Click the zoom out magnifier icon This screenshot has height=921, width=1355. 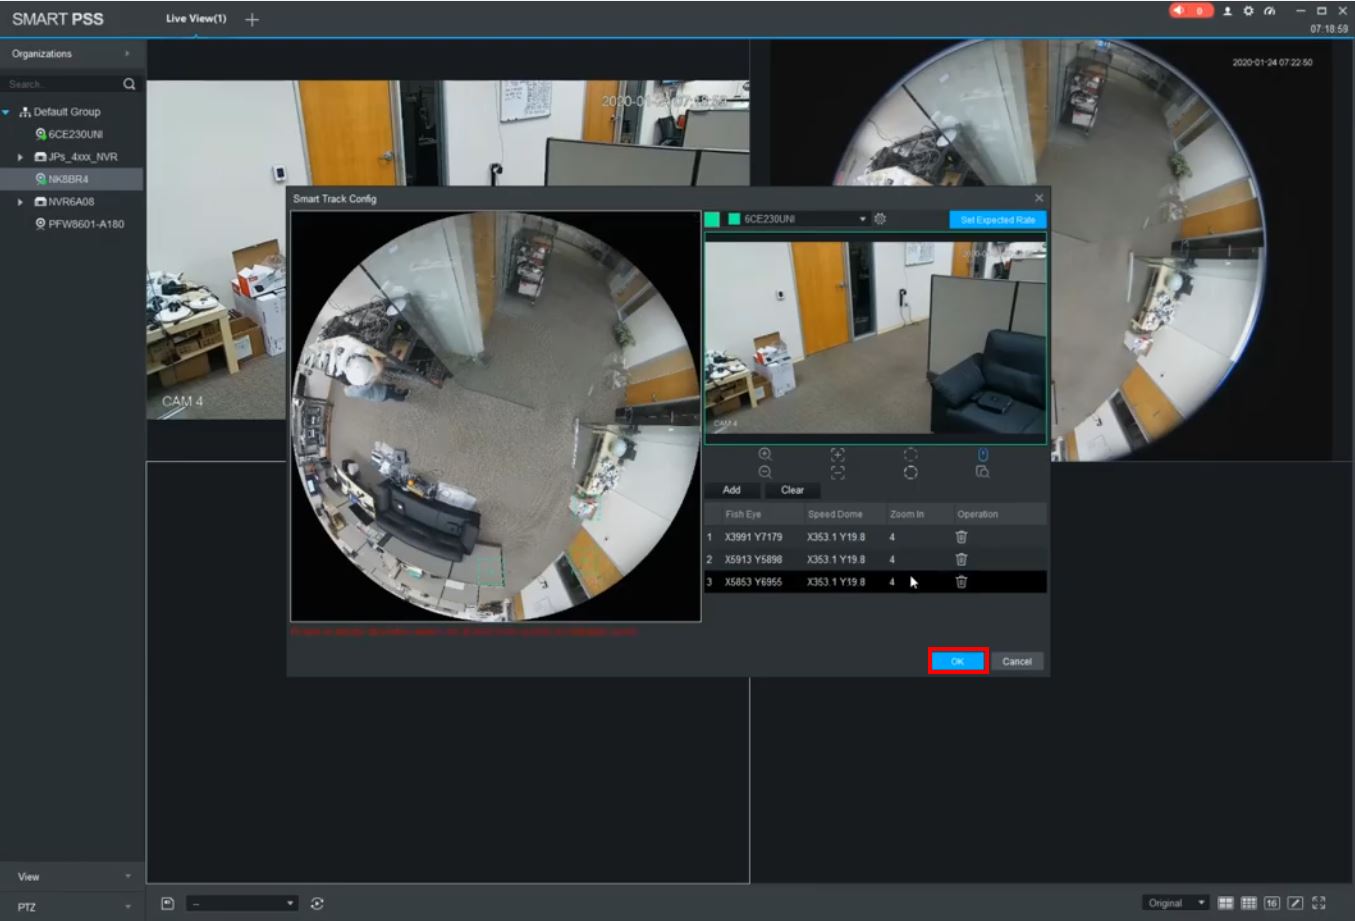765,472
